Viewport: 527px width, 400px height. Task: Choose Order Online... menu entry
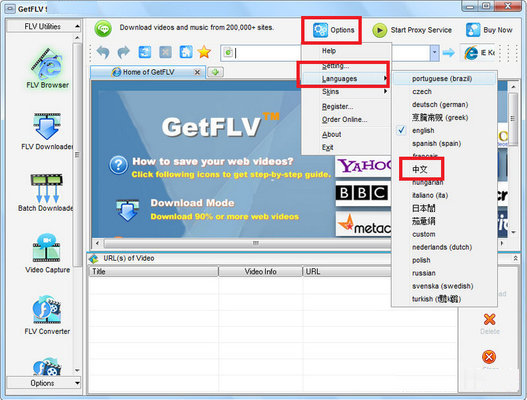pyautogui.click(x=346, y=119)
